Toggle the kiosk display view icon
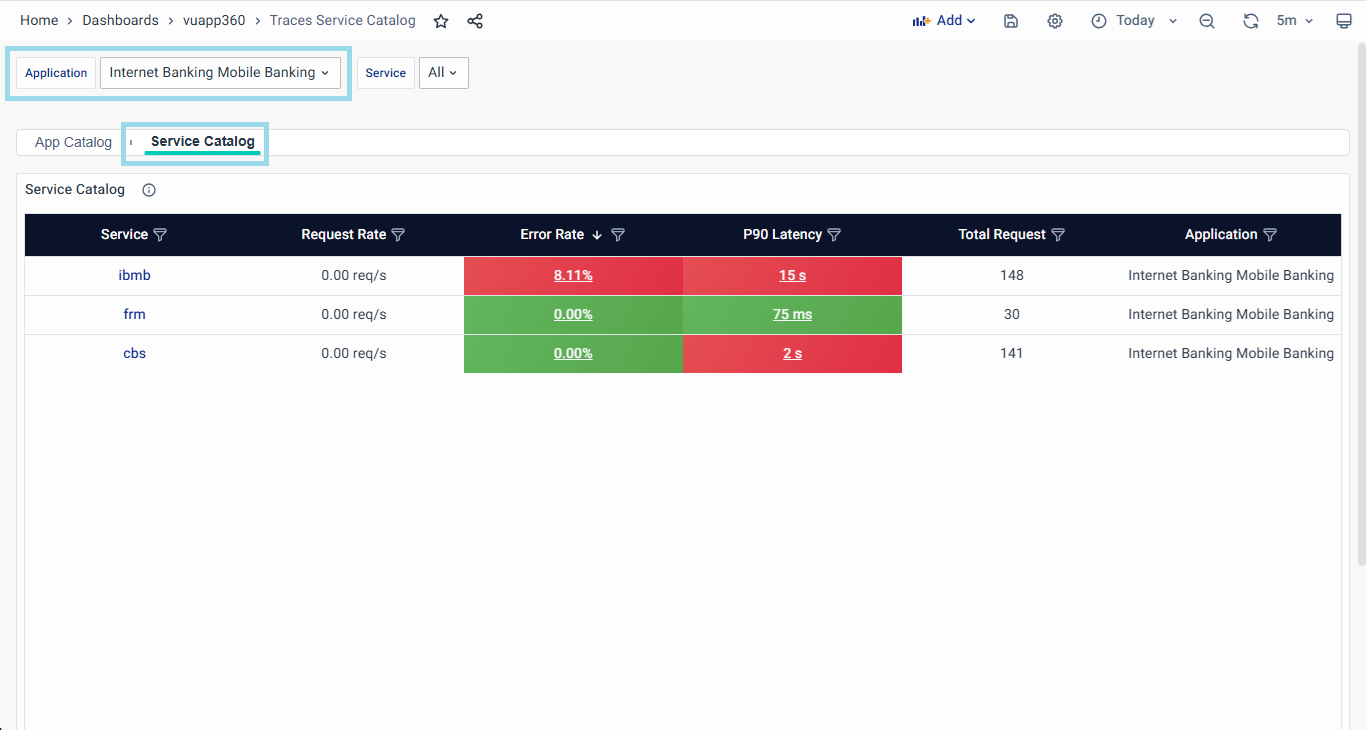 click(x=1344, y=21)
